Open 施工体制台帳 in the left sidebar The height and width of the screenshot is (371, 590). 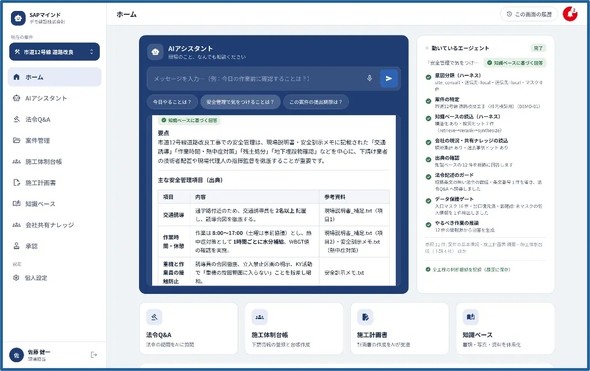pyautogui.click(x=55, y=161)
